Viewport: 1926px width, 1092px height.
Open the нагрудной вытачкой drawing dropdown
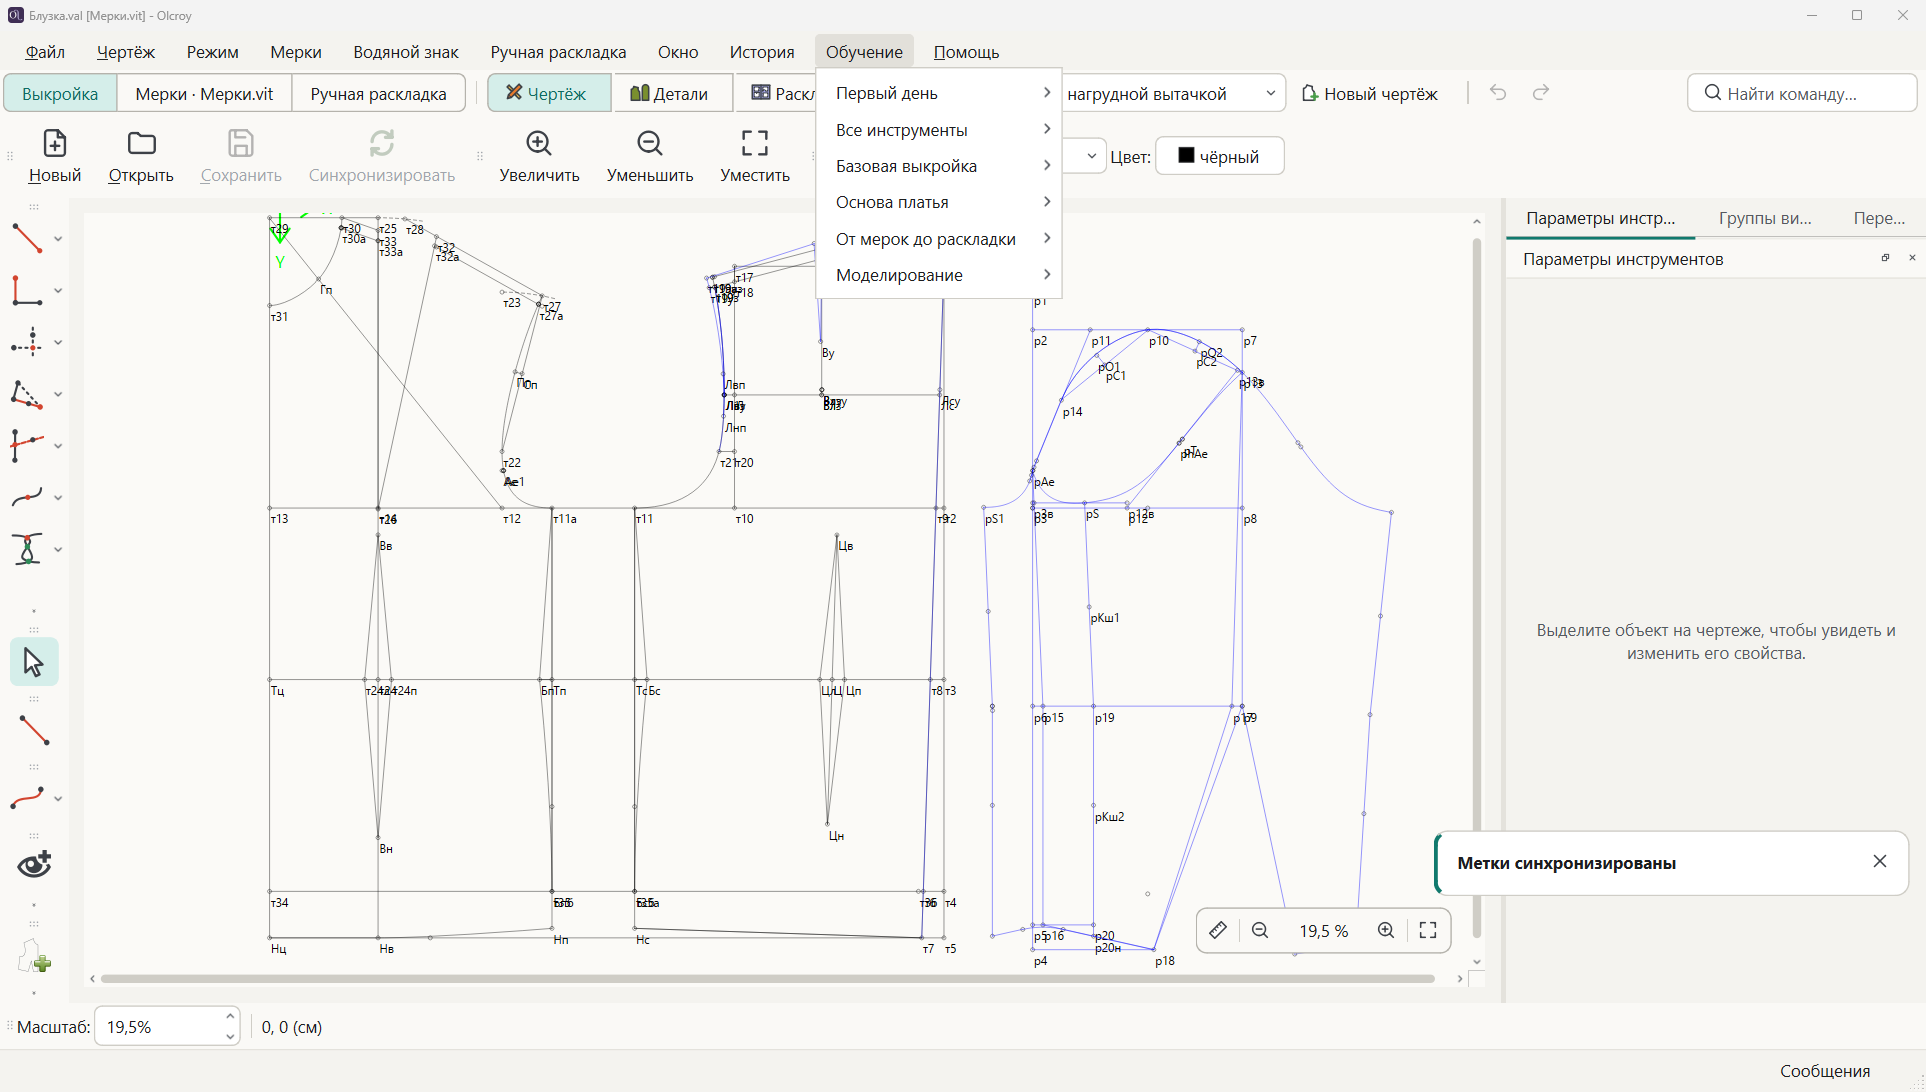point(1172,93)
